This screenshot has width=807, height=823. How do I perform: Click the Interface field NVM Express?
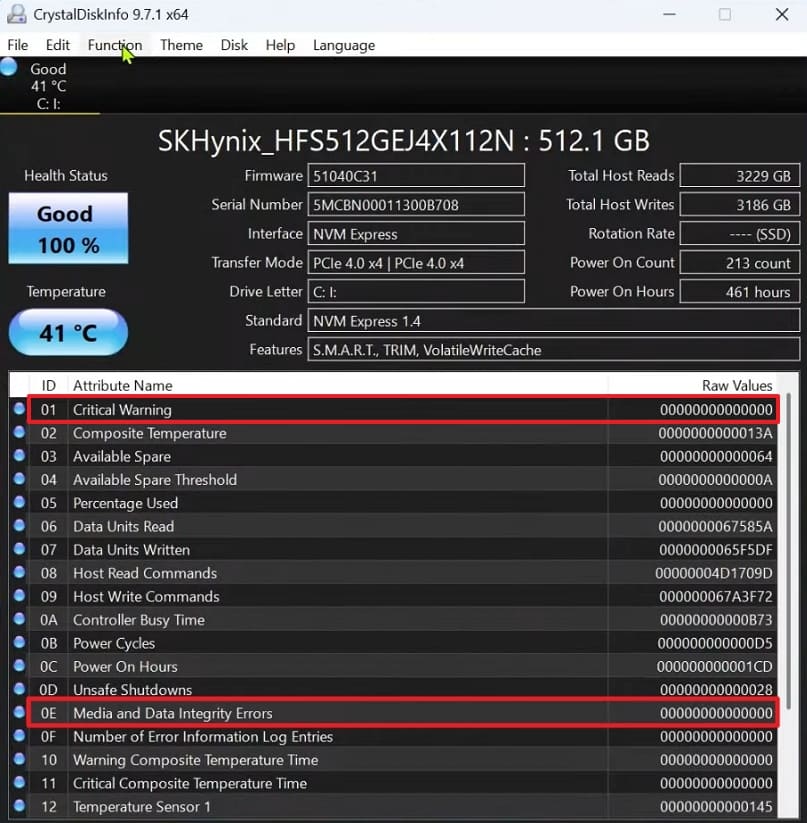[416, 234]
